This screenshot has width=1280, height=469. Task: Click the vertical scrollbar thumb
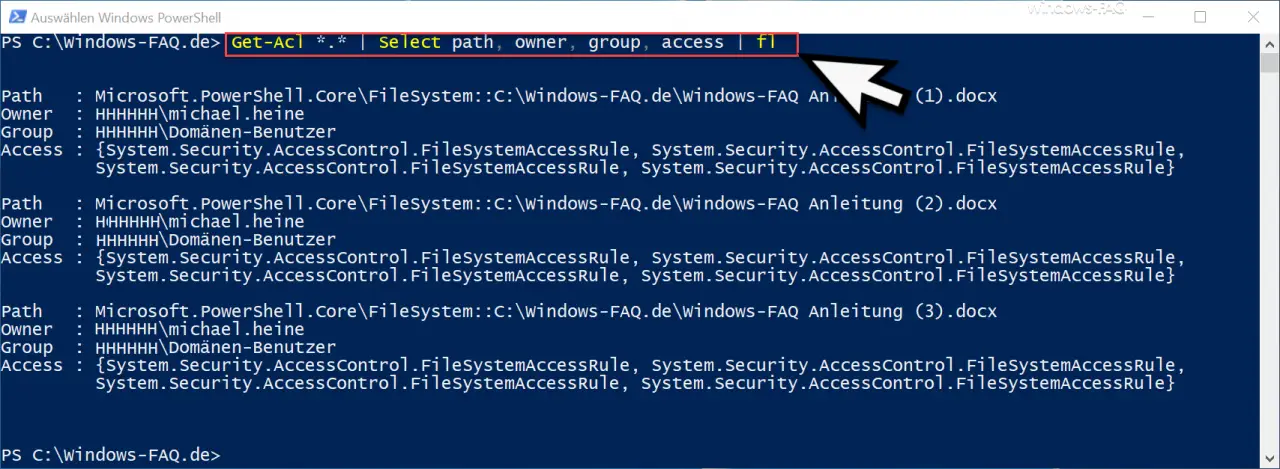[1270, 63]
